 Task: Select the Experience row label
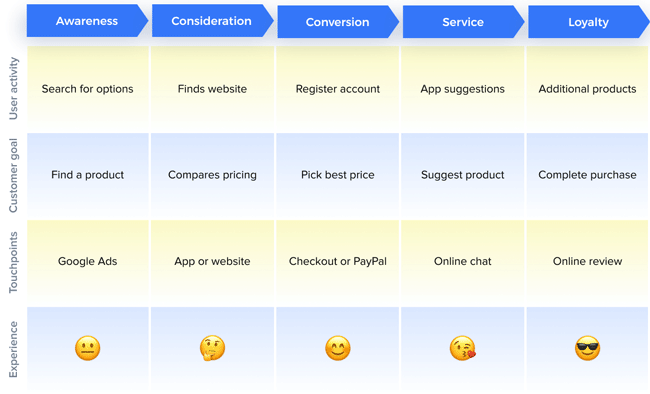tap(14, 349)
